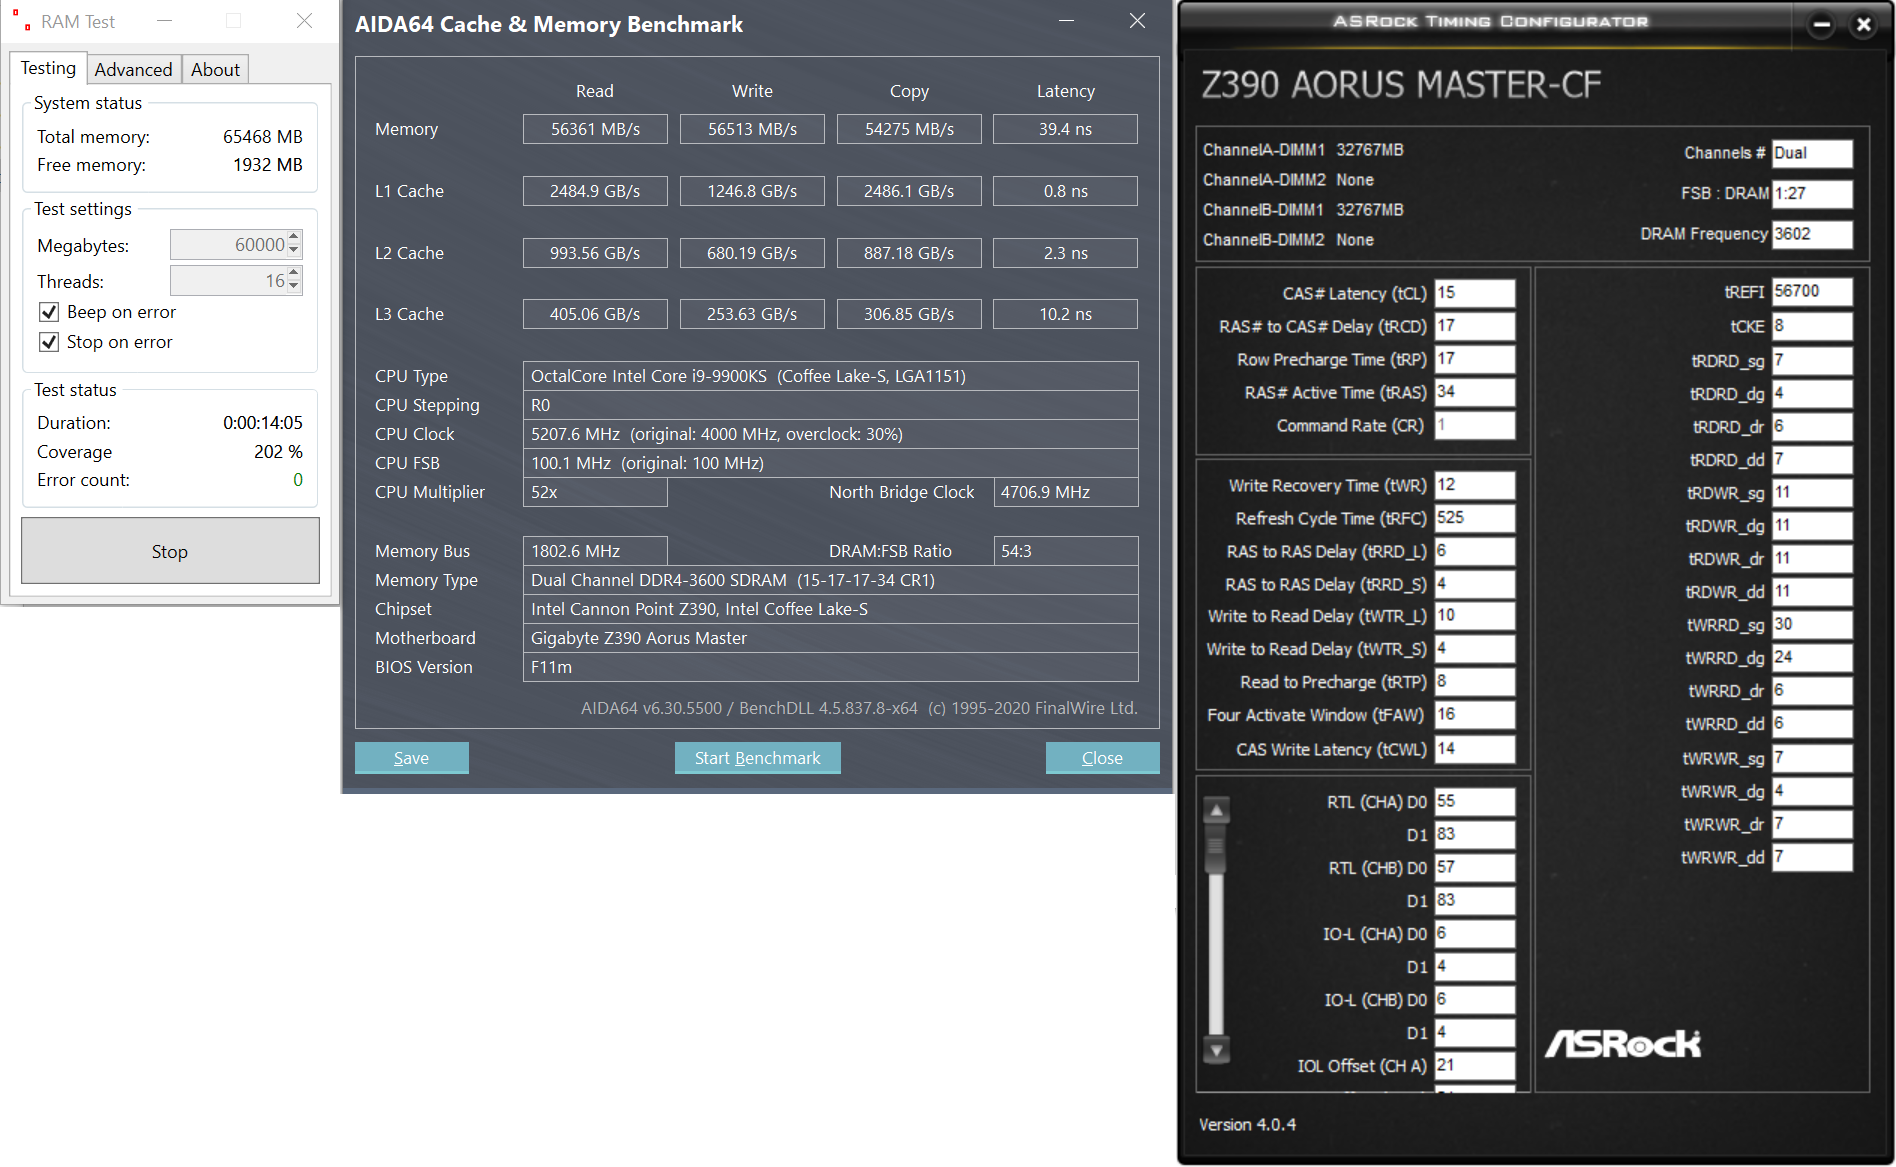Click the RTL (CHA) D0 value field
The height and width of the screenshot is (1167, 1896).
pyautogui.click(x=1475, y=801)
